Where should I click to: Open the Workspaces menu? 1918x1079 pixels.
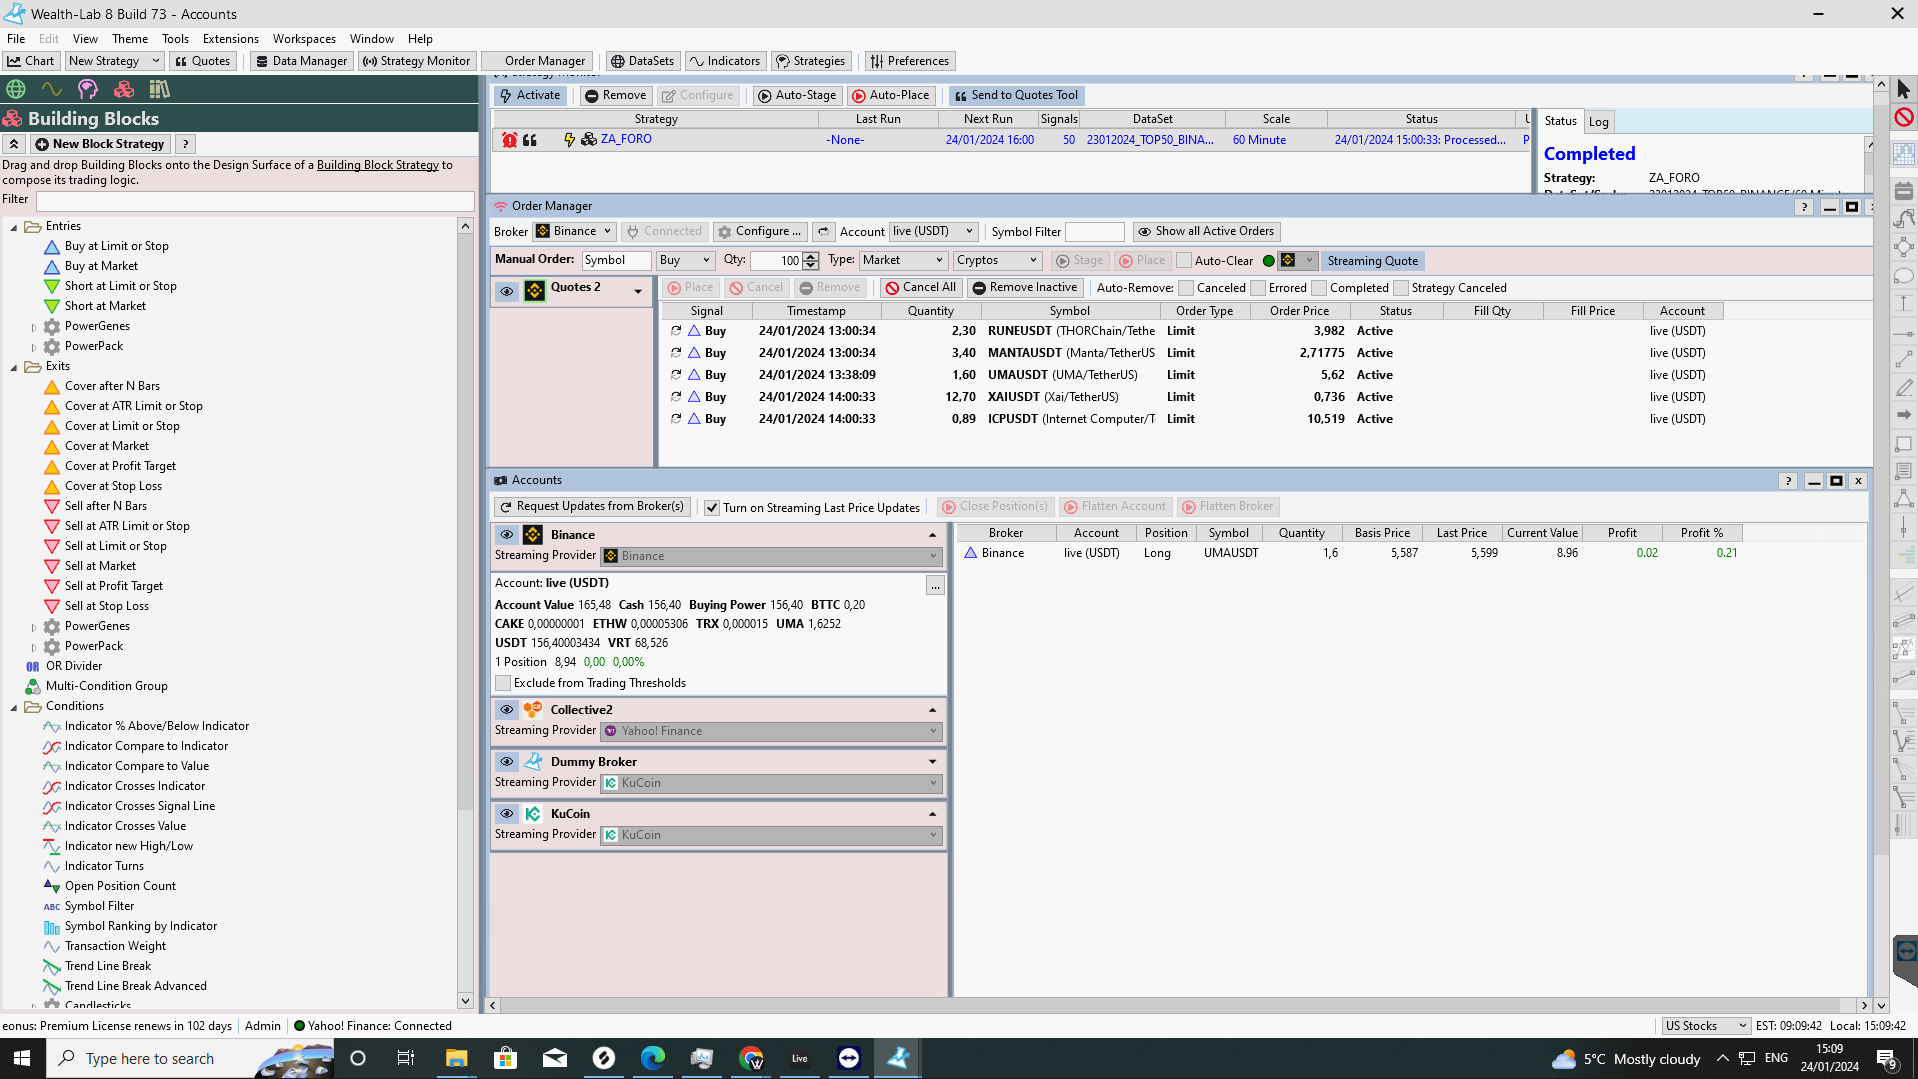pos(304,39)
